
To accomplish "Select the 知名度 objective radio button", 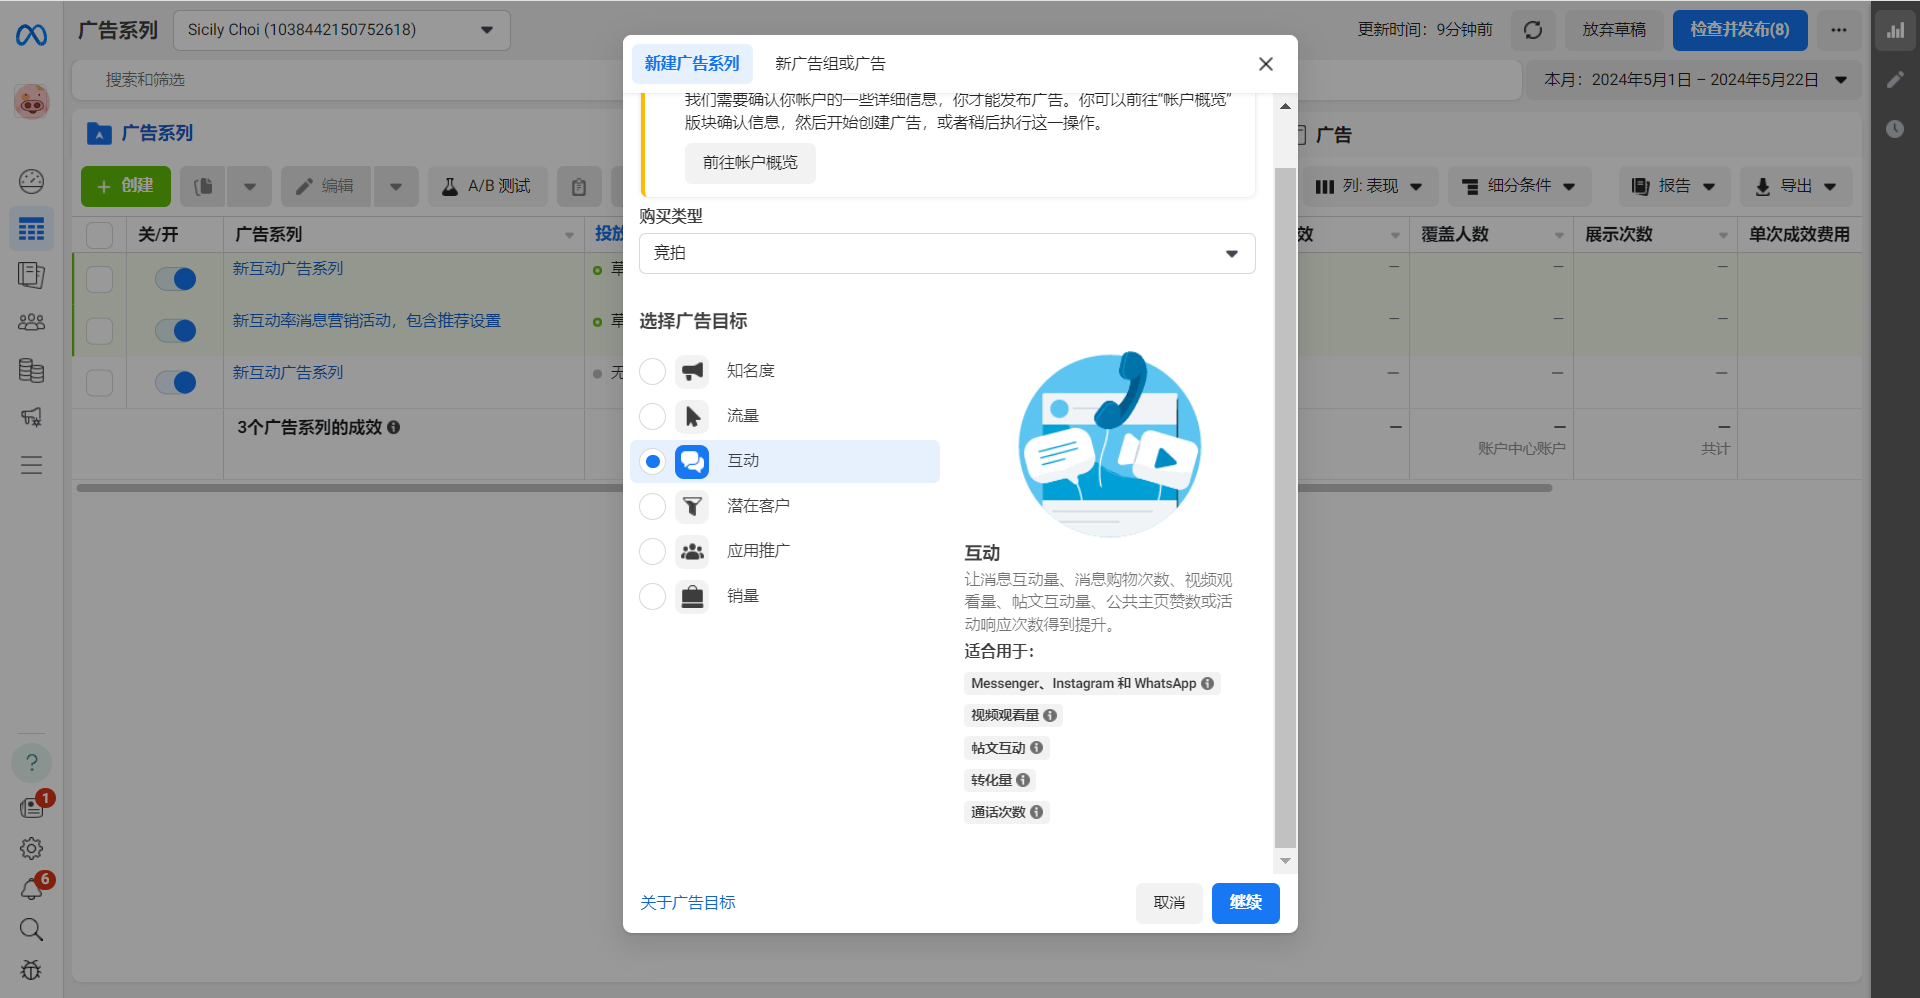I will click(x=652, y=371).
